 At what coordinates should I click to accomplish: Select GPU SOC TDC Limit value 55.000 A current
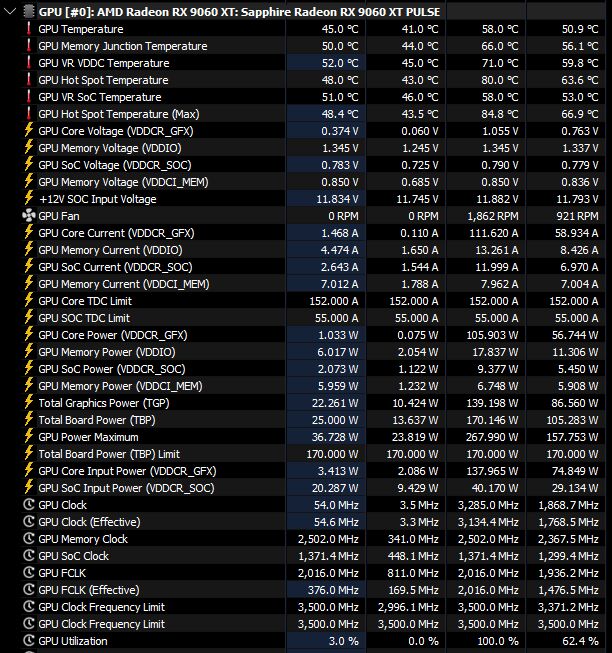click(x=336, y=318)
